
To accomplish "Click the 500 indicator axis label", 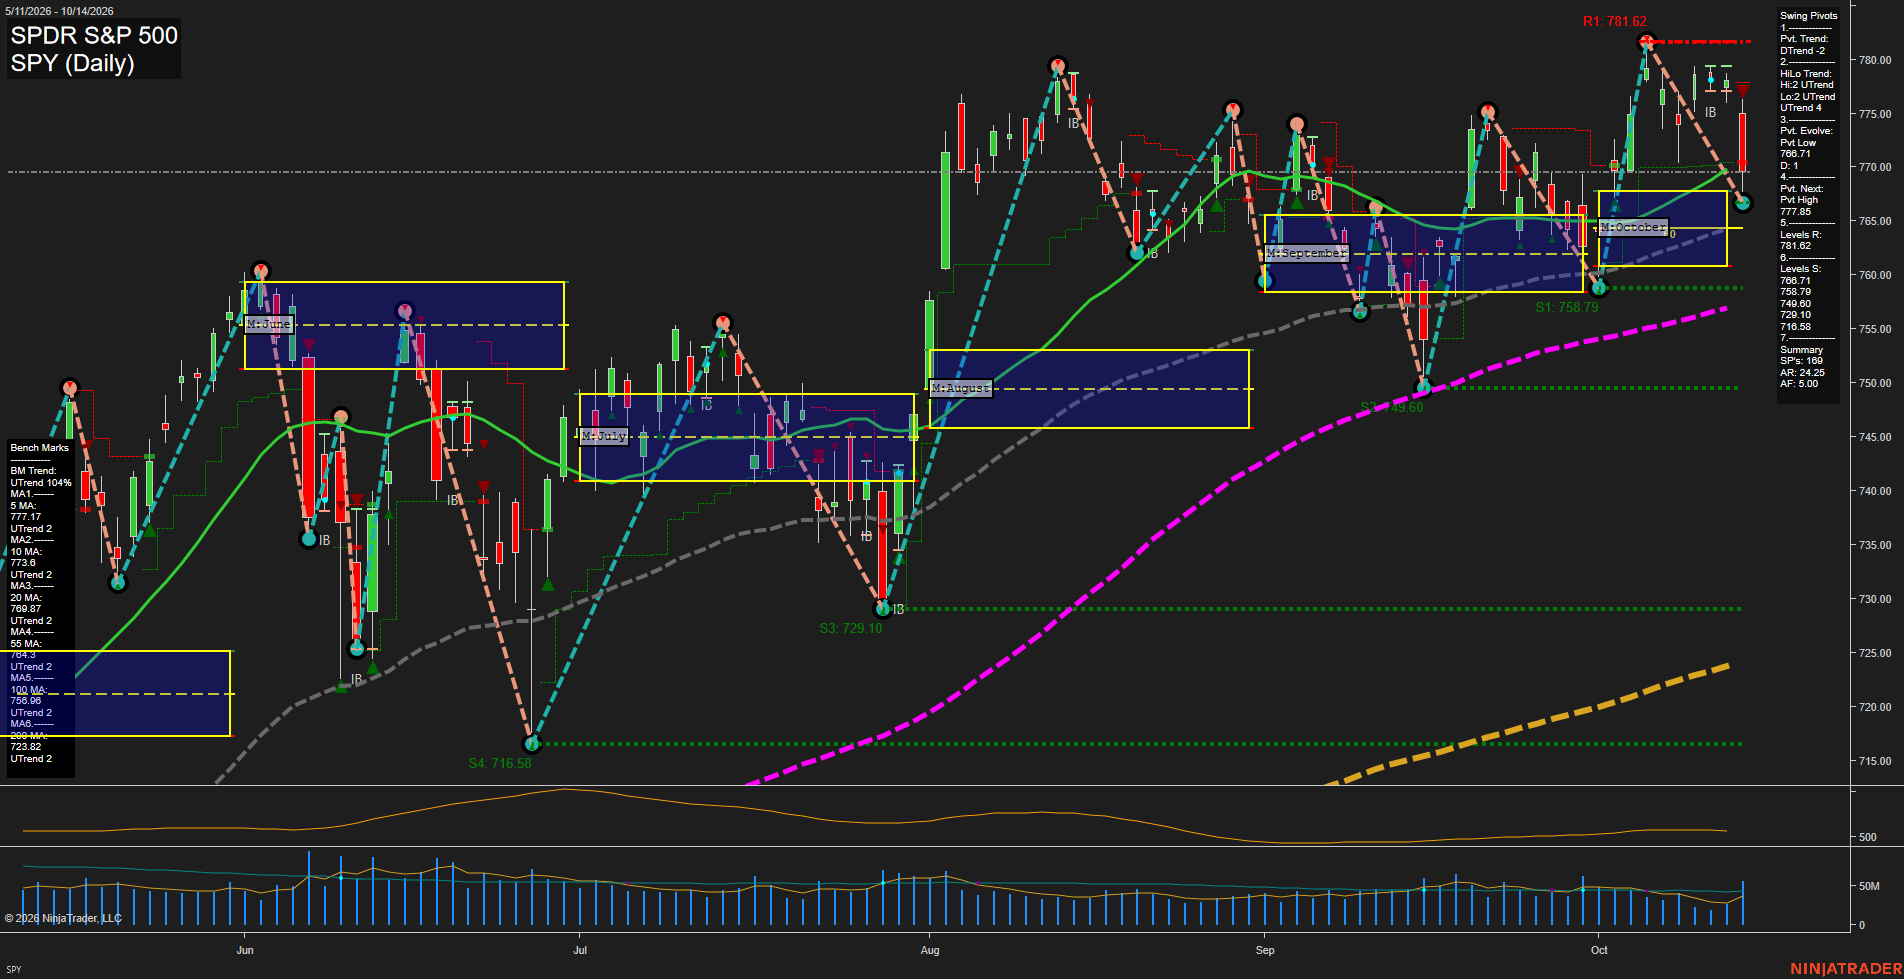I will point(1868,837).
